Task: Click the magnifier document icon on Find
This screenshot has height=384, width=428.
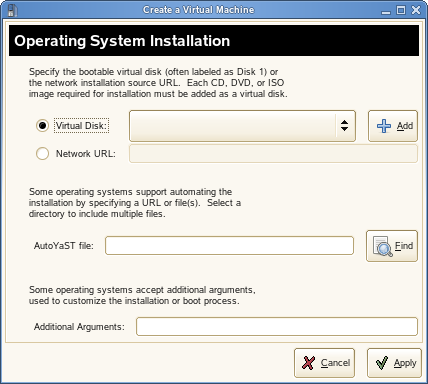Action: tap(382, 246)
